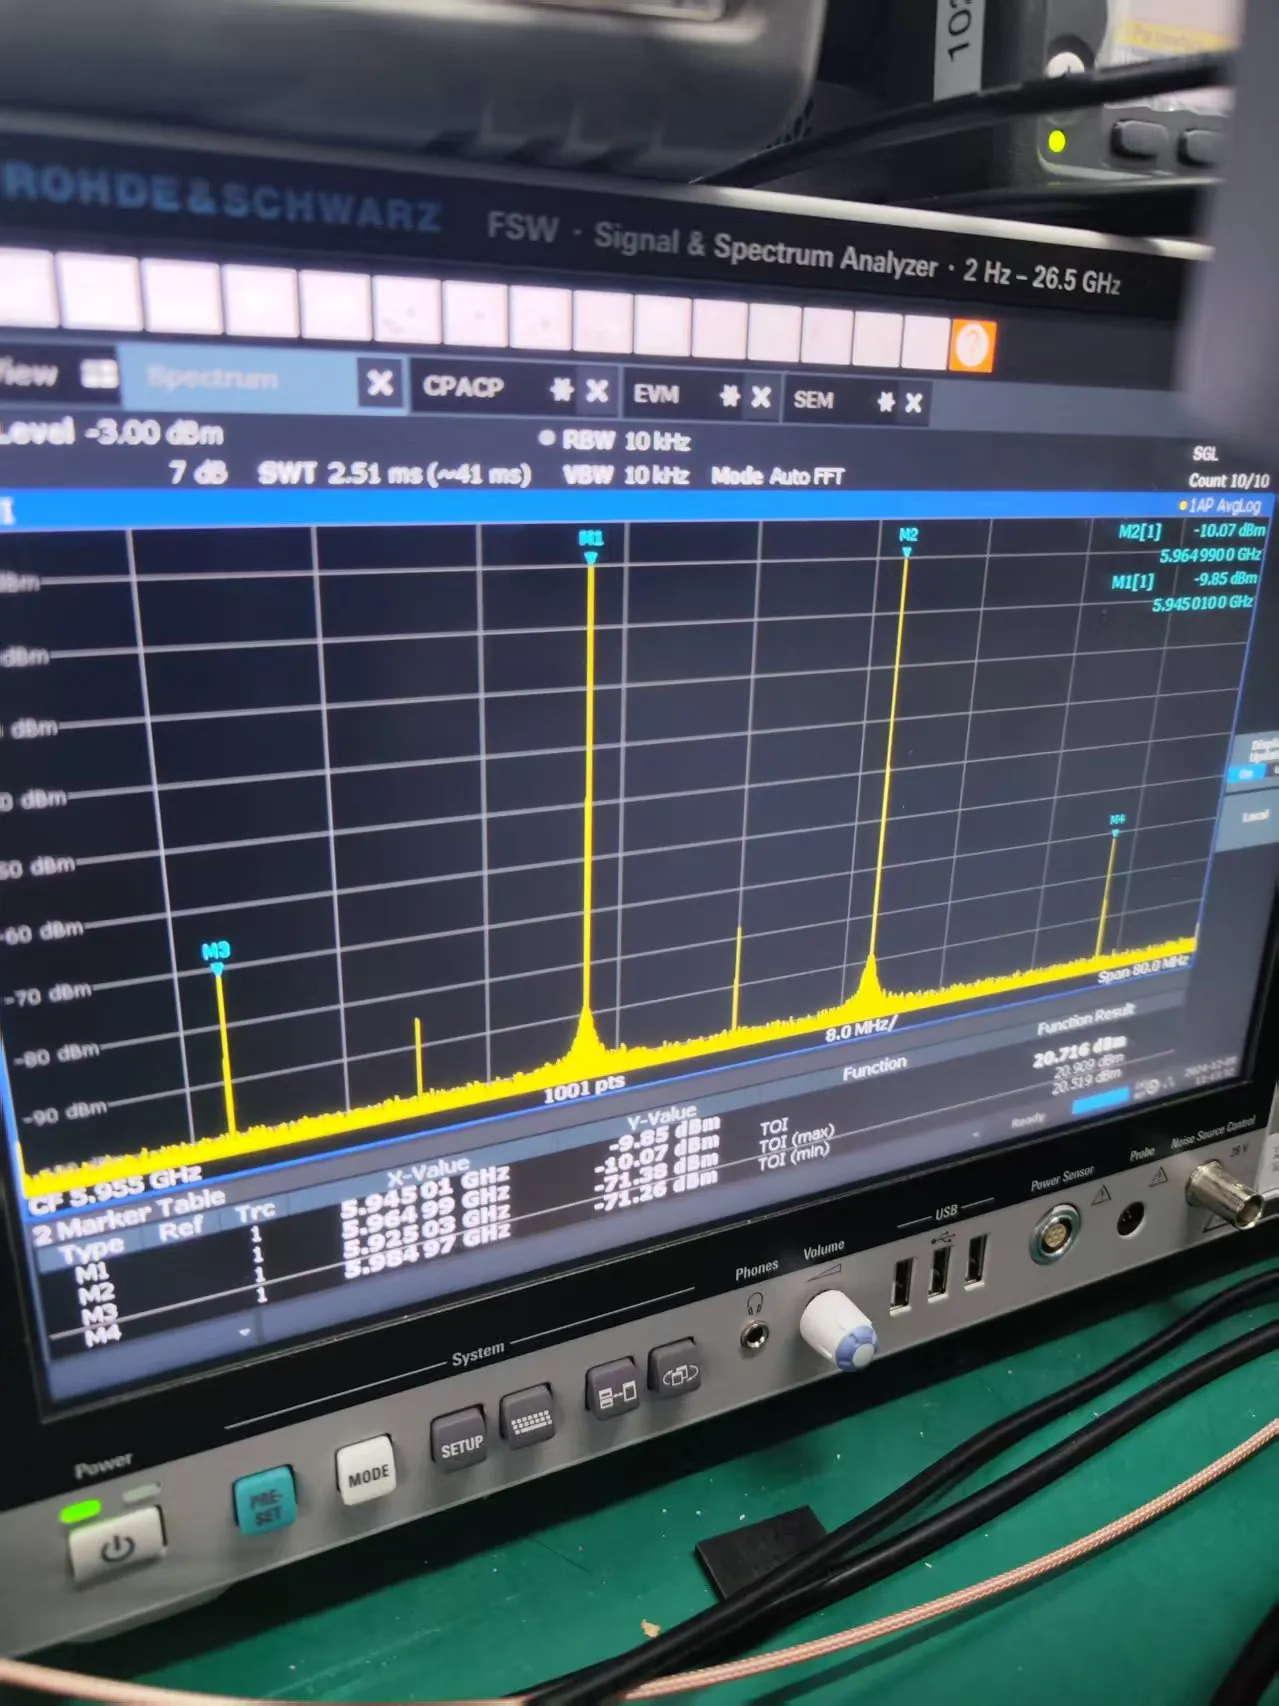Tap the Ref Level -3.00 dBm setting
The image size is (1279, 1706).
(112, 432)
